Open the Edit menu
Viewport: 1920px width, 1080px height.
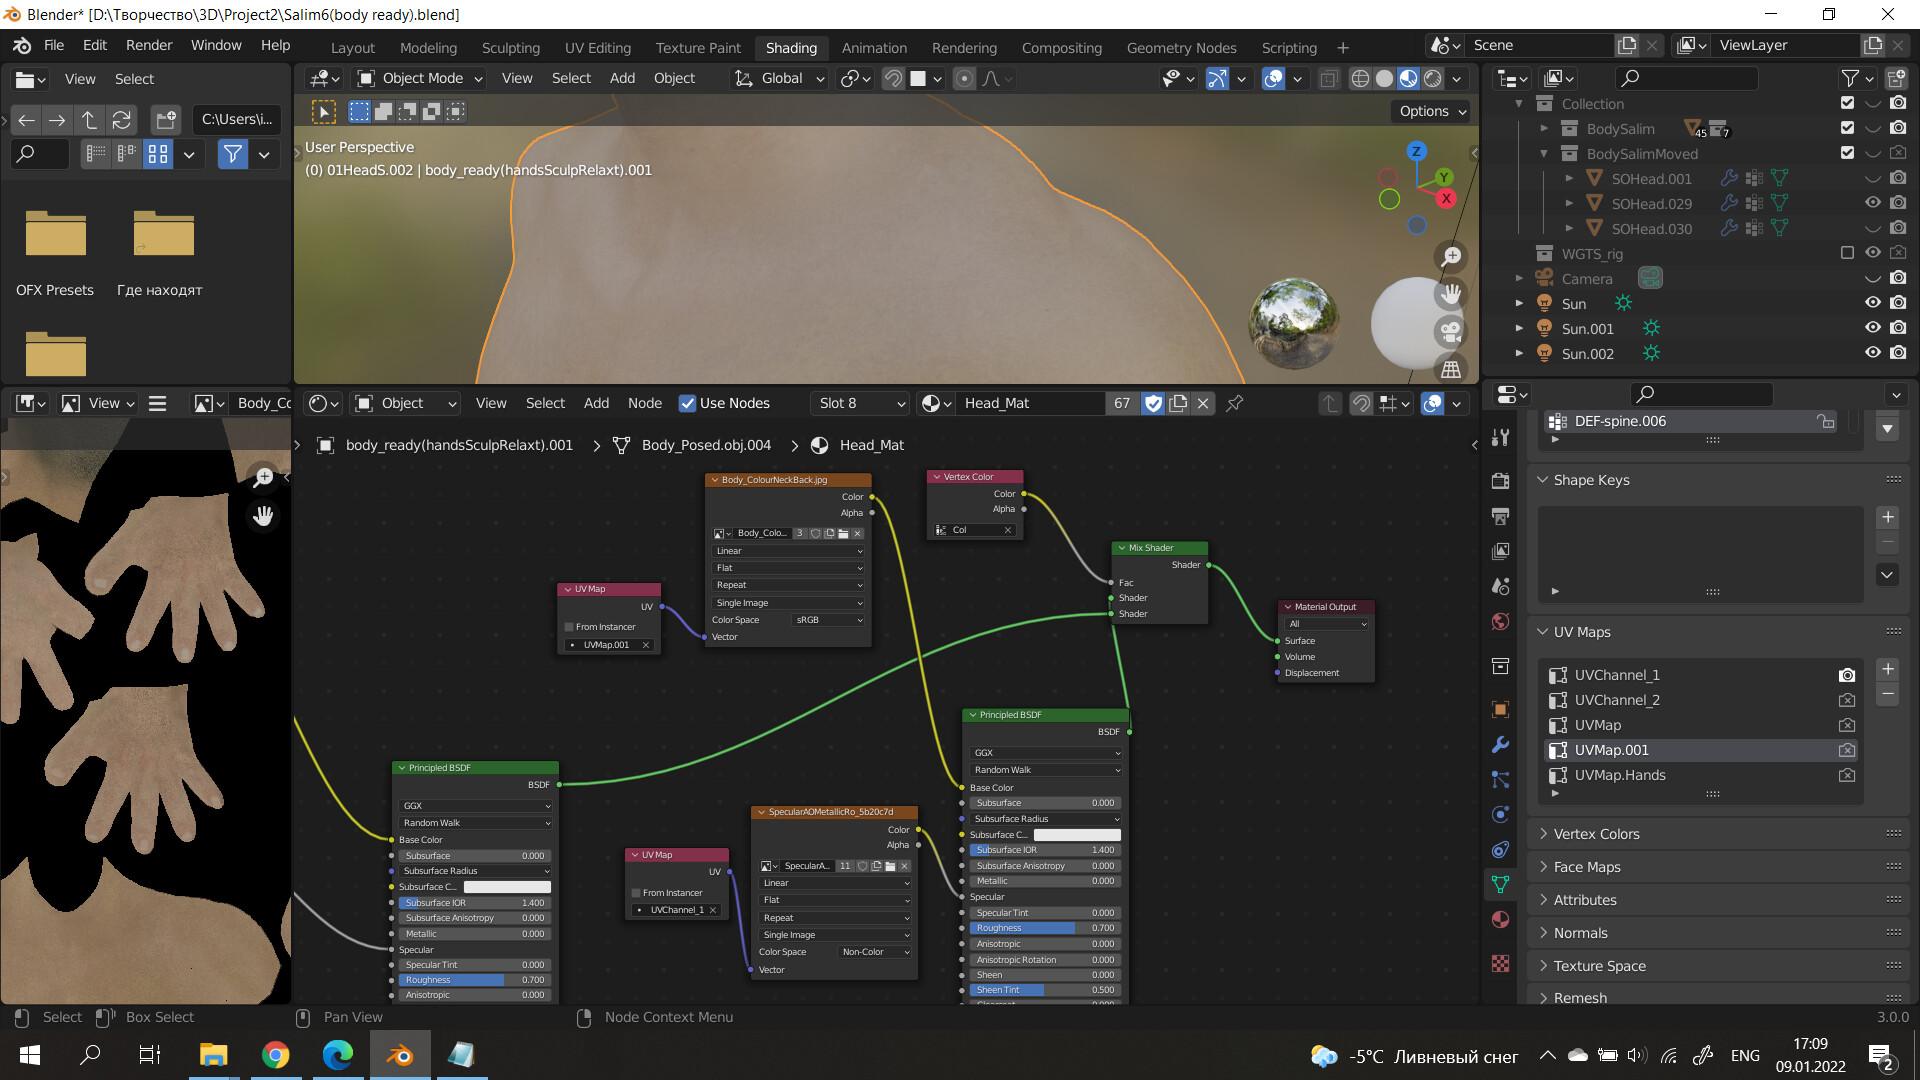pyautogui.click(x=95, y=45)
